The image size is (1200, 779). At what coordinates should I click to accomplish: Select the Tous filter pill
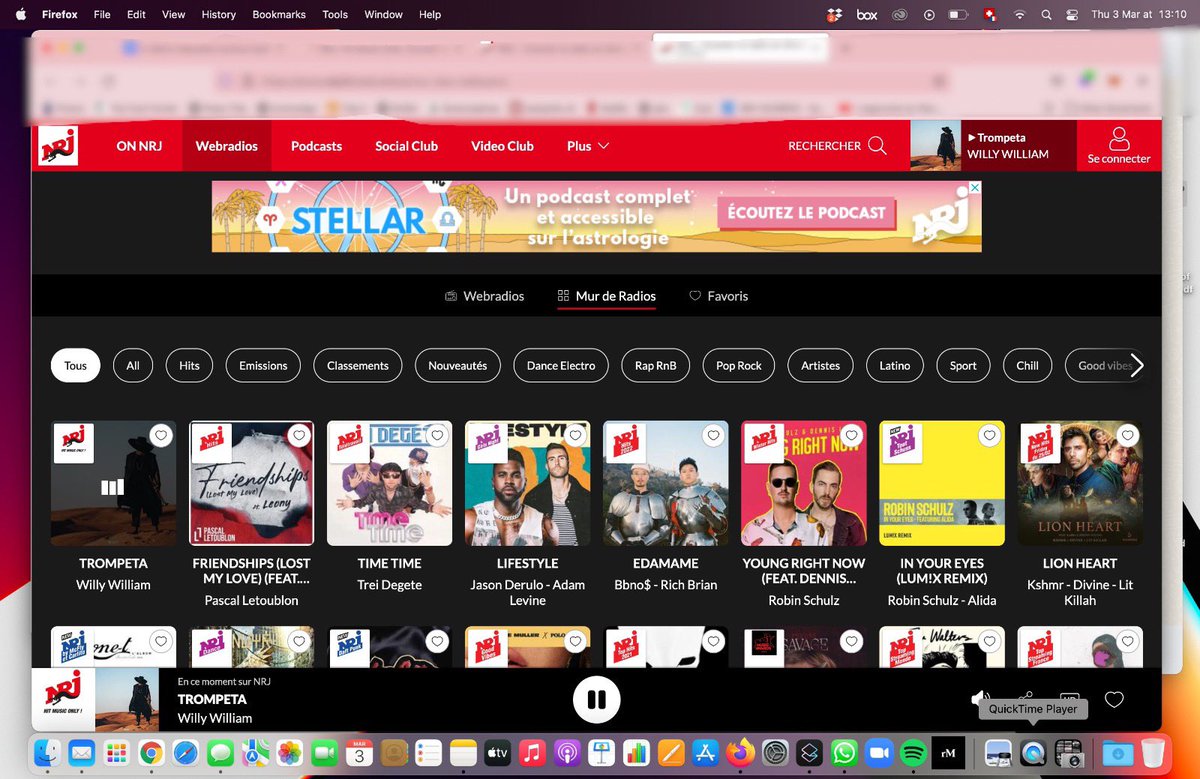tap(76, 366)
